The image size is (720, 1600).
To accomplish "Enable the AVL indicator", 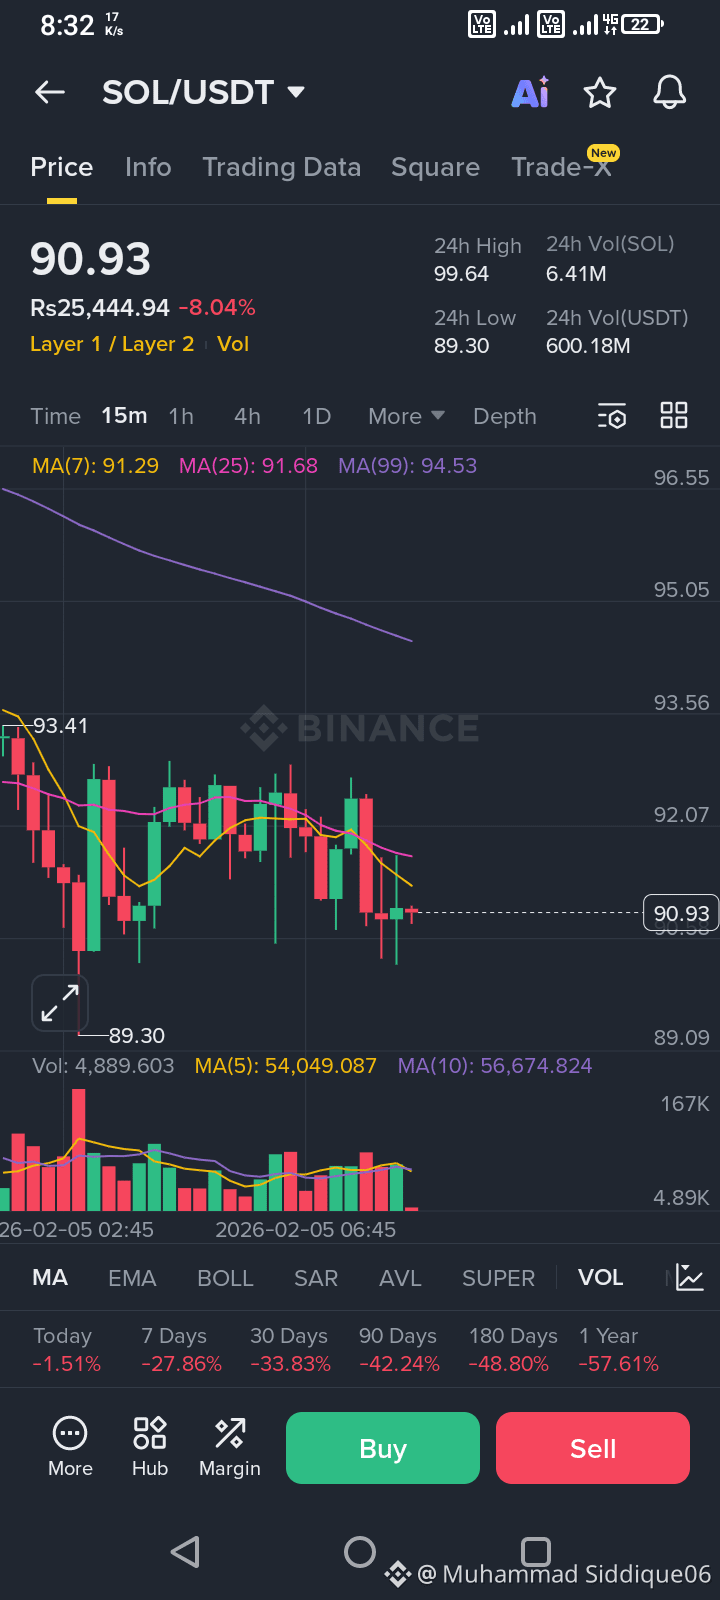I will [400, 1278].
